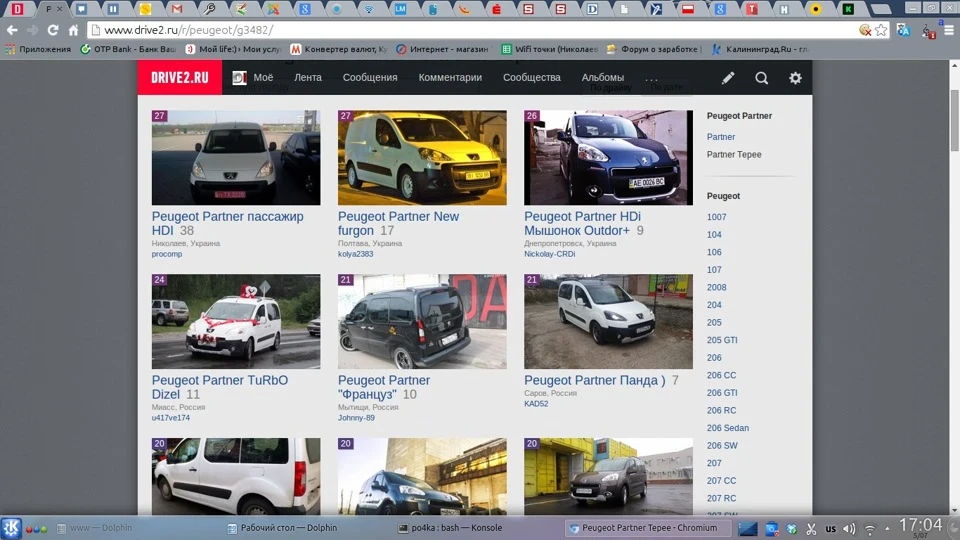Click the wedding-decorated white Partner thumbnail
The height and width of the screenshot is (540, 960).
click(236, 321)
